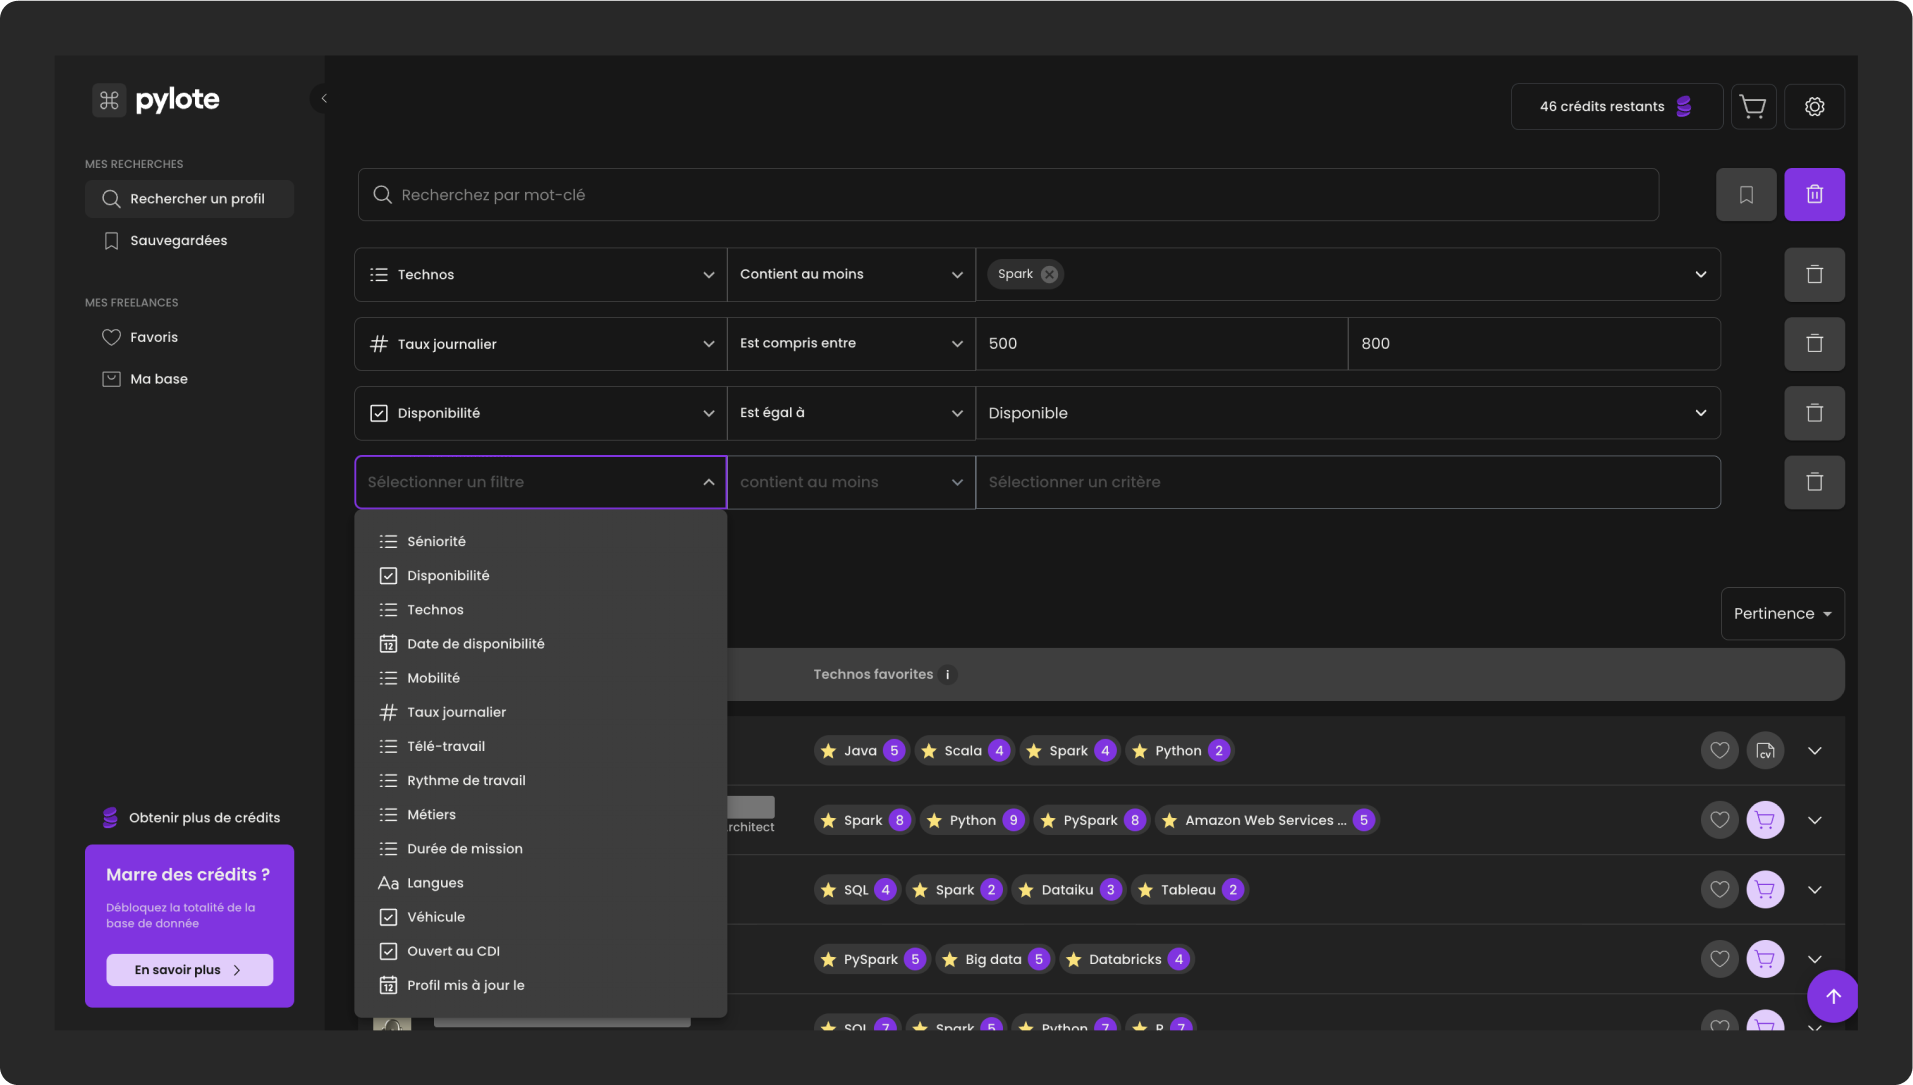The height and width of the screenshot is (1085, 1913).
Task: Go to Sauvegardées searches
Action: pos(189,241)
